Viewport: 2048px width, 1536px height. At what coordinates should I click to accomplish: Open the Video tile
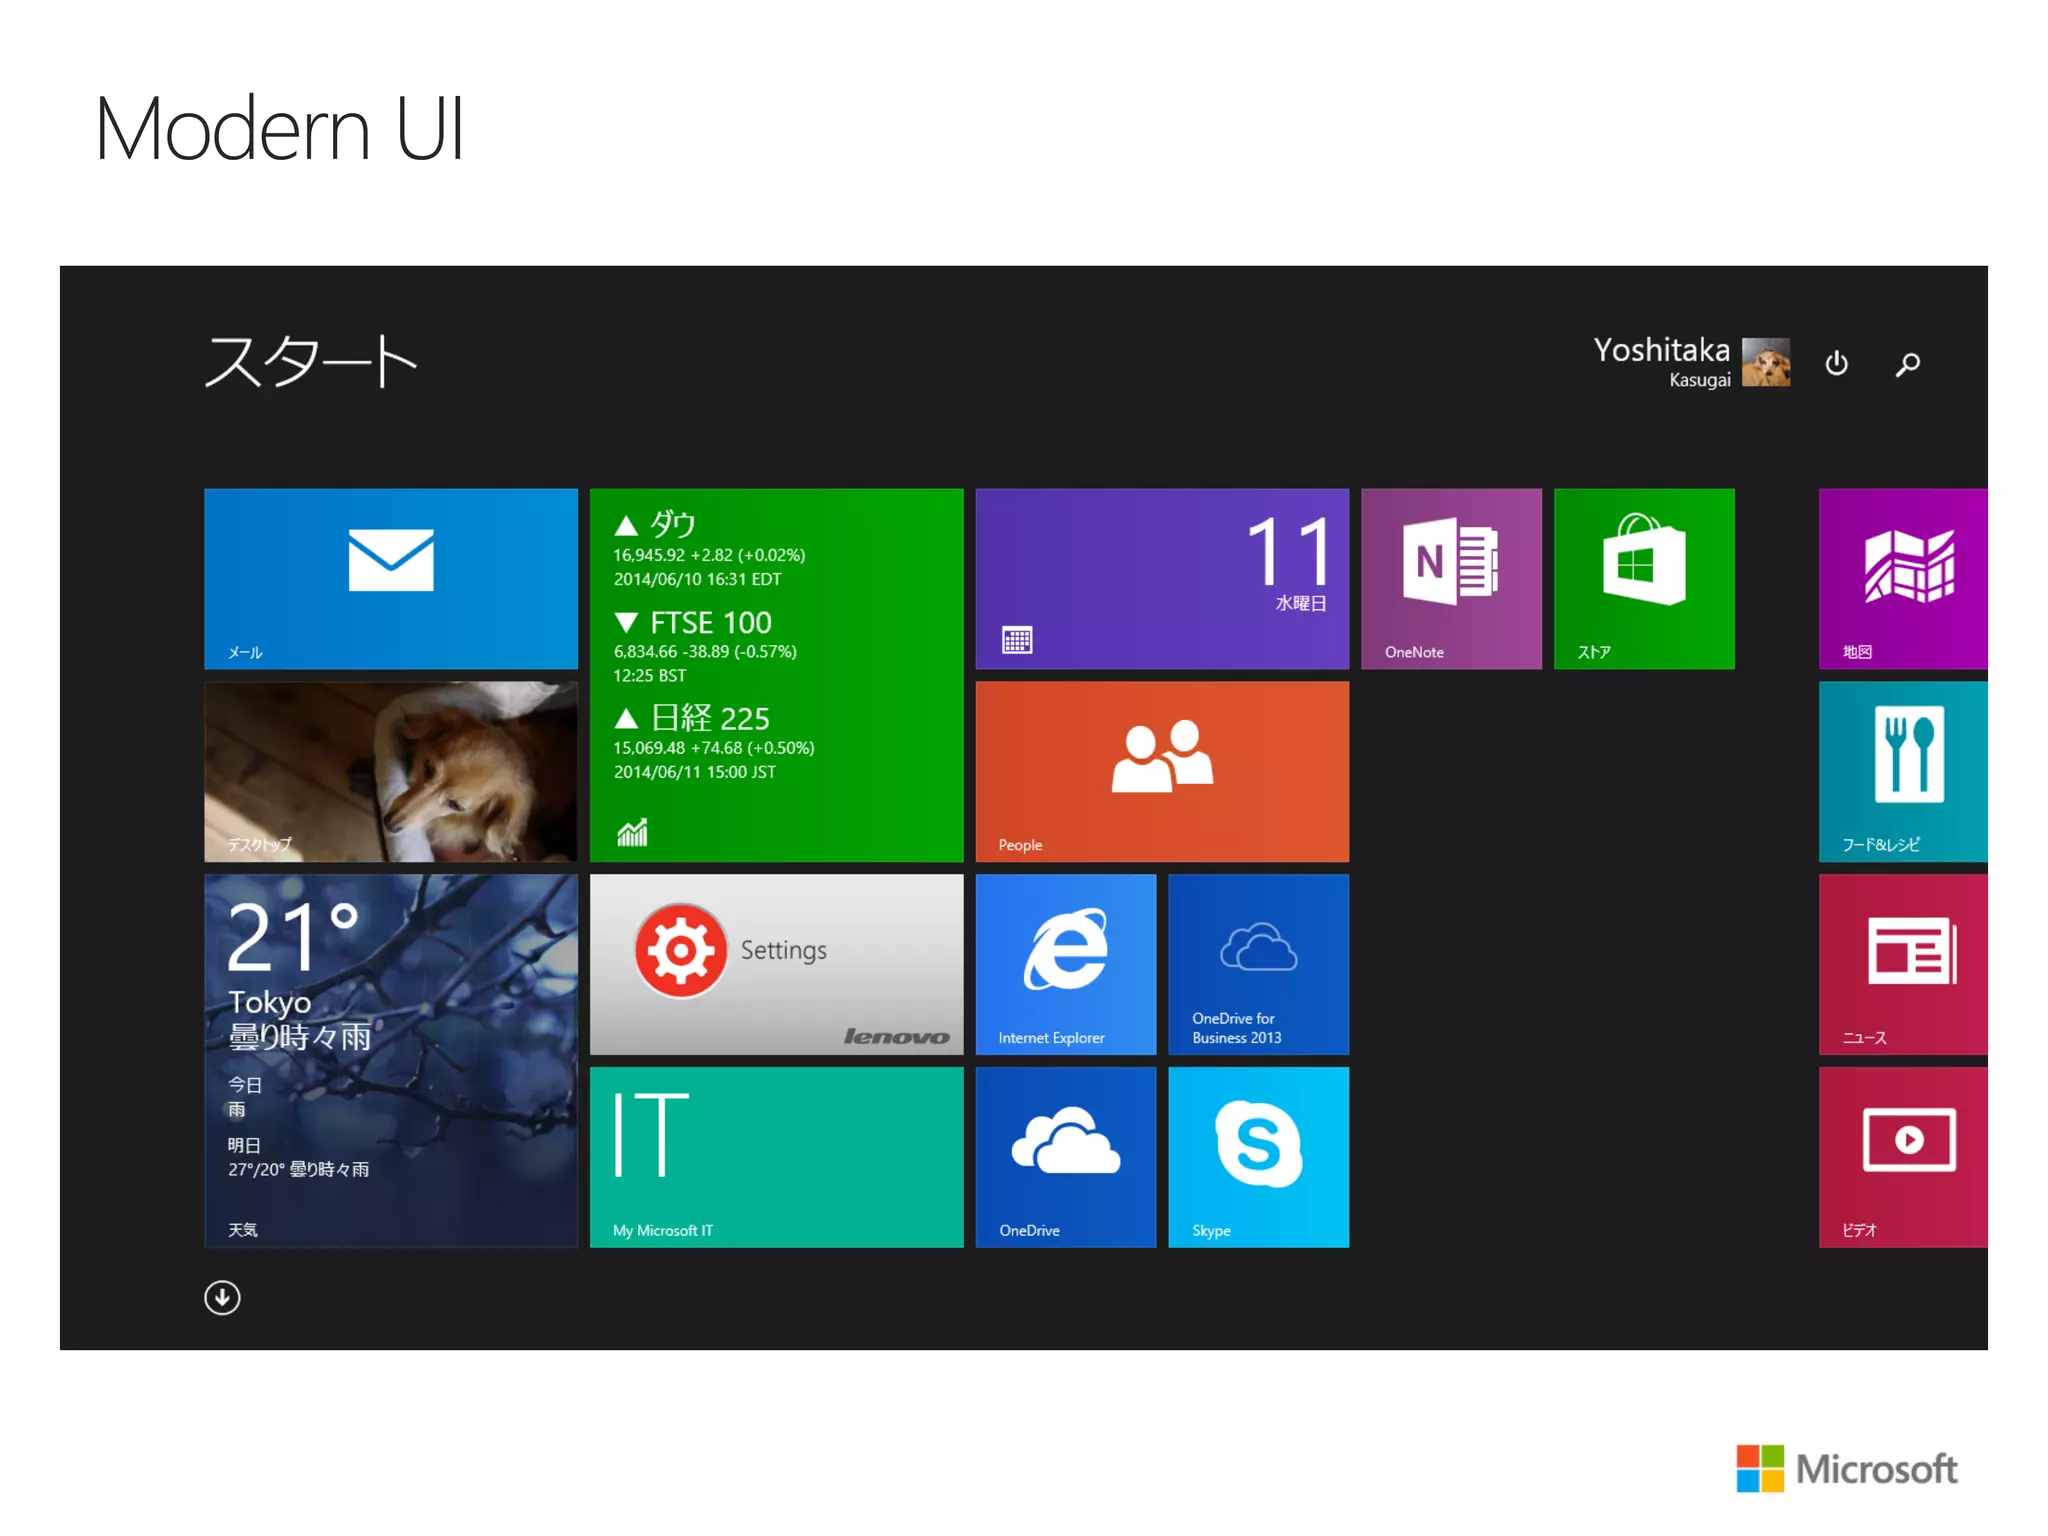coord(1903,1157)
